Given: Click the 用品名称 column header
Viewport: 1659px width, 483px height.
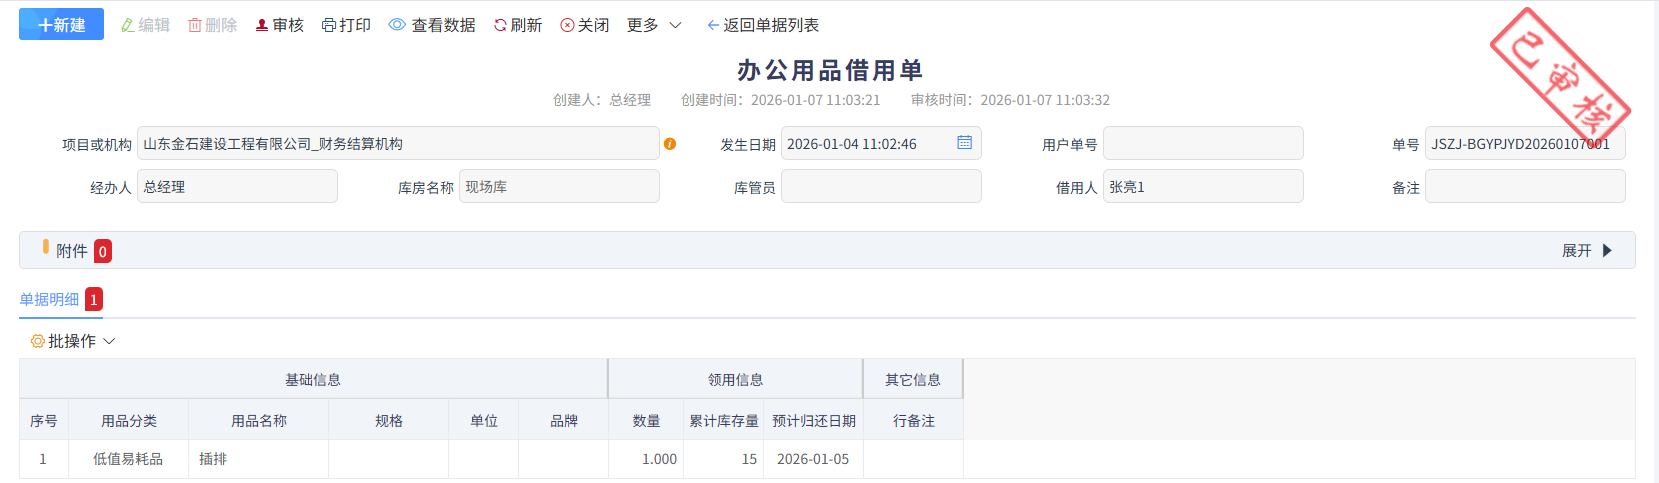Looking at the screenshot, I should pos(258,421).
